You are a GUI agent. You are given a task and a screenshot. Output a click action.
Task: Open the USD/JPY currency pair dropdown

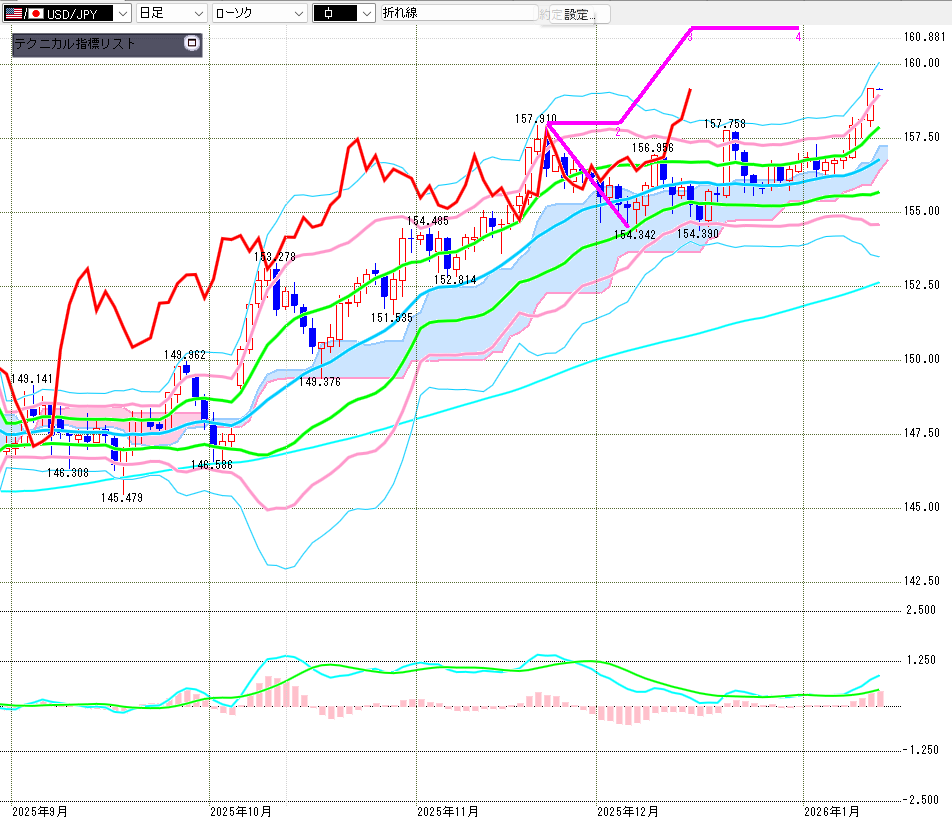point(122,13)
